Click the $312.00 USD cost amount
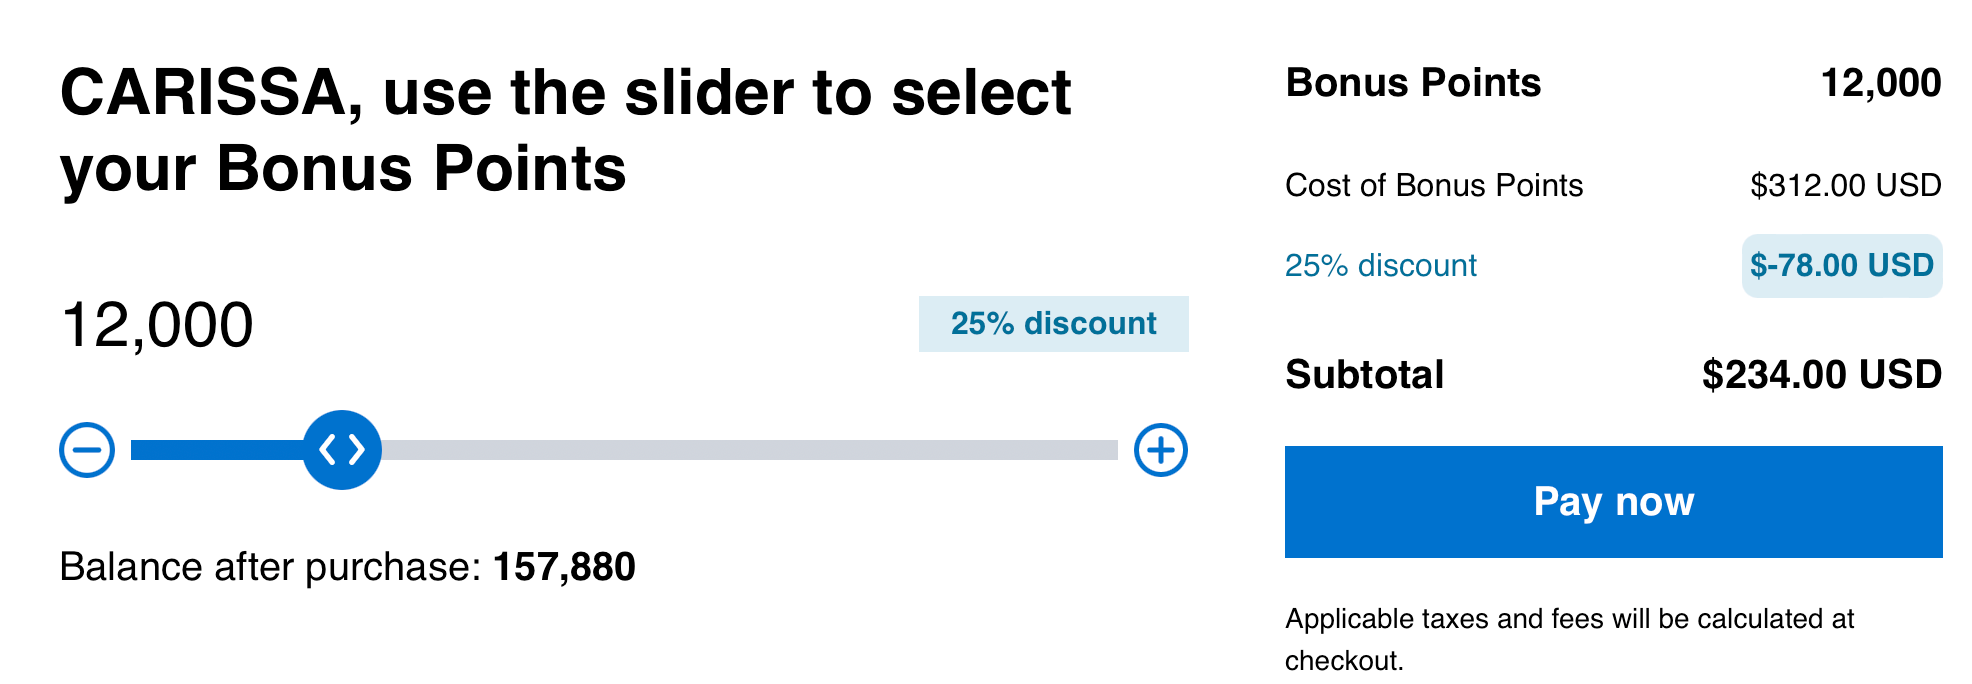The image size is (1972, 684). click(x=1845, y=185)
